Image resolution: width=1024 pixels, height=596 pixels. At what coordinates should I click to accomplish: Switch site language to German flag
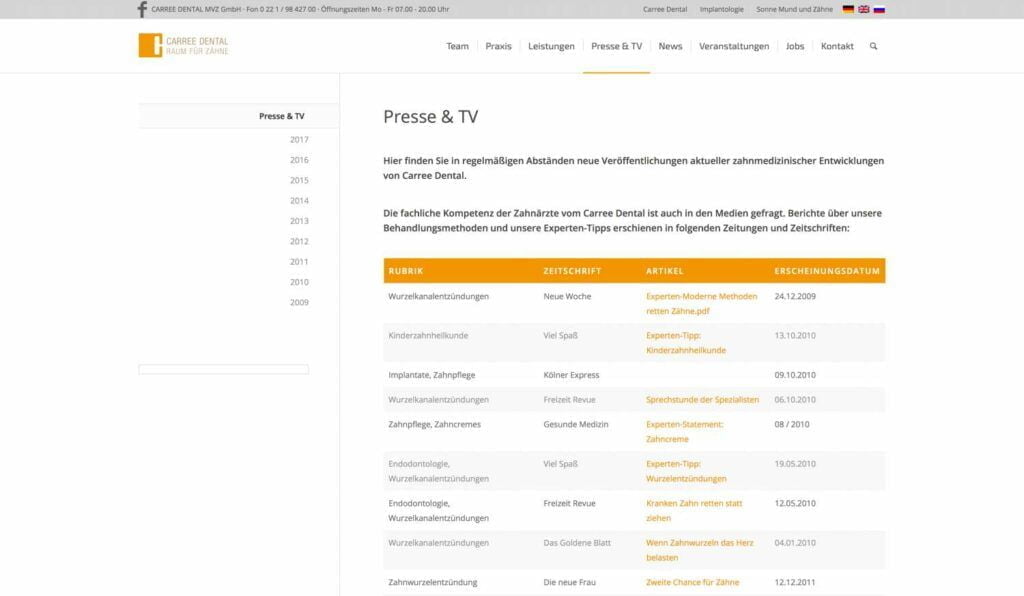[848, 9]
